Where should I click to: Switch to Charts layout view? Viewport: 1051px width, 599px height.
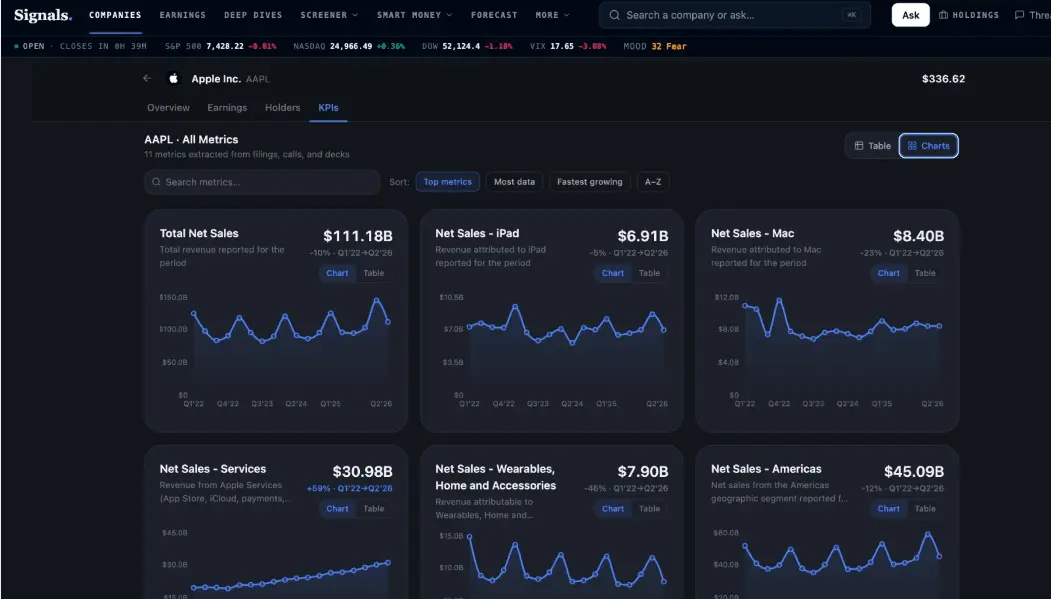tap(928, 145)
